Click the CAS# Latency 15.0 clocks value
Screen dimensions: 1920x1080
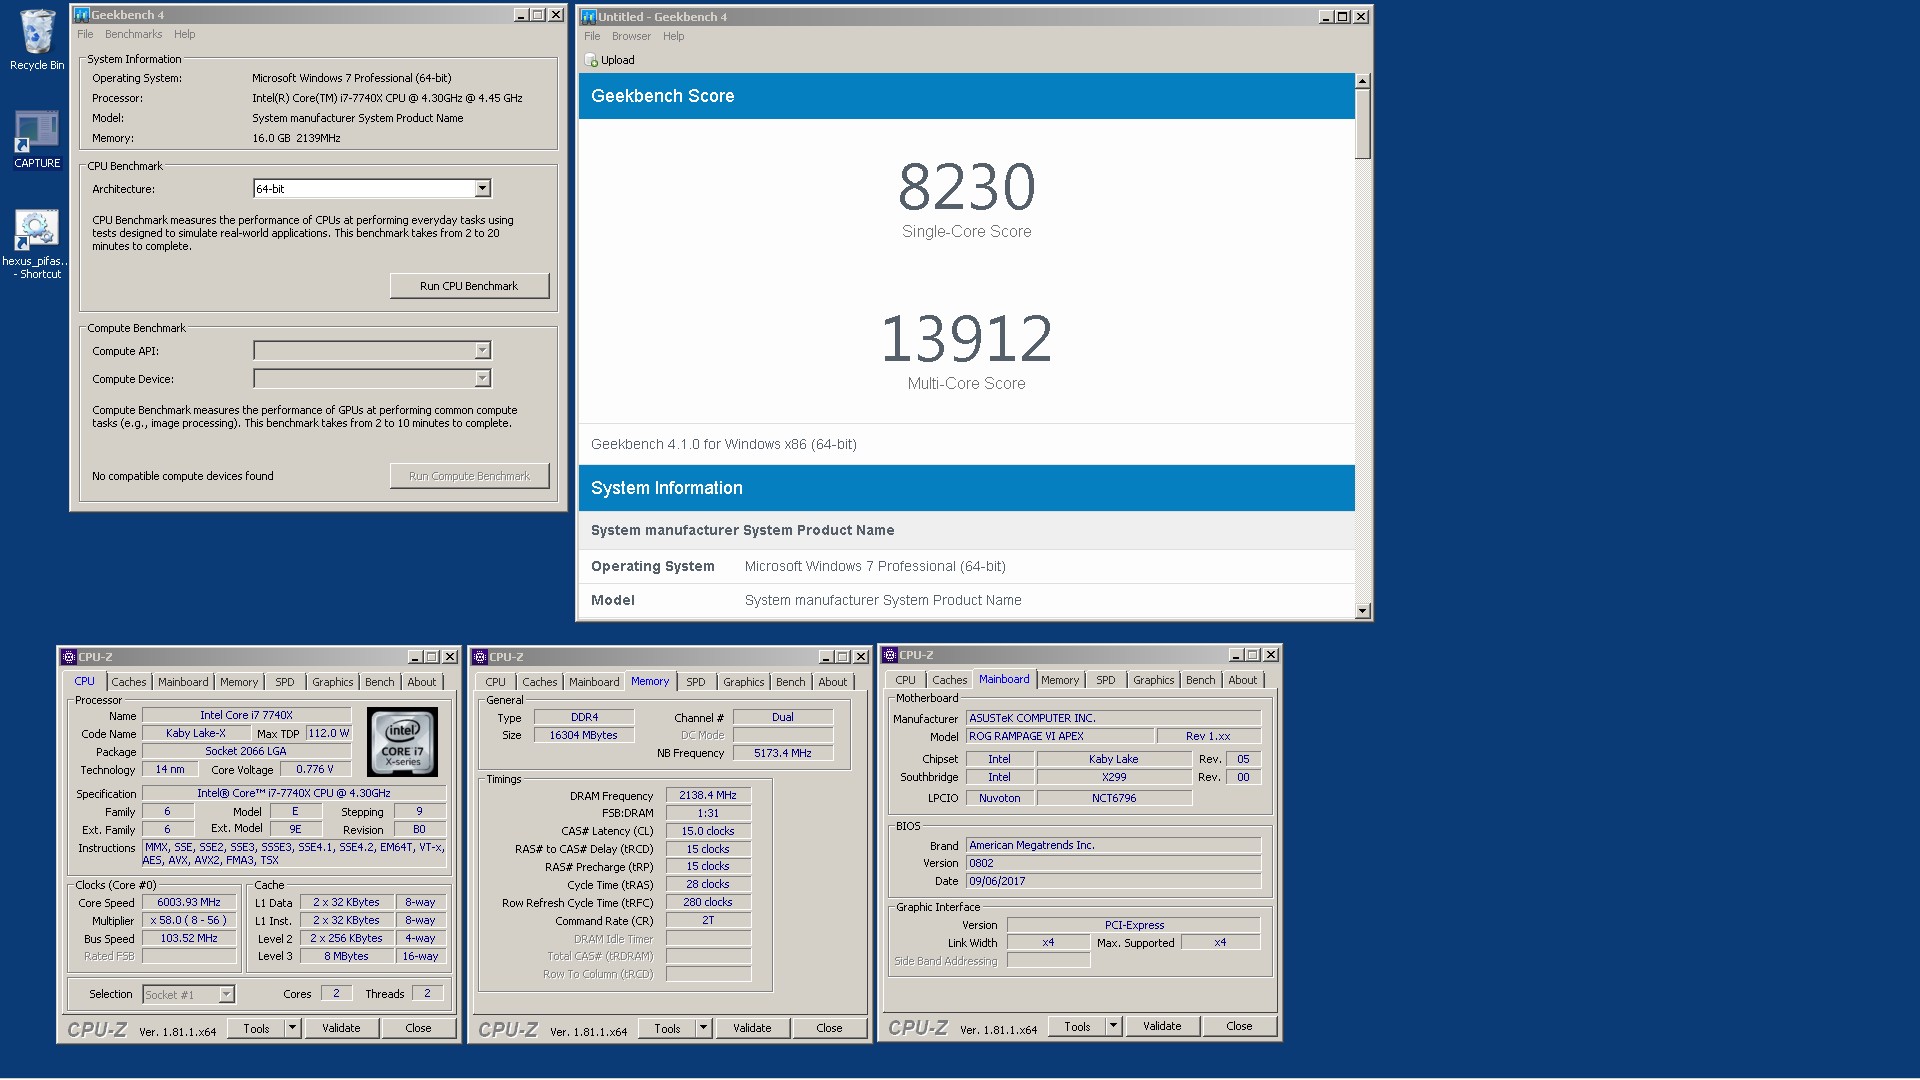[x=708, y=831]
